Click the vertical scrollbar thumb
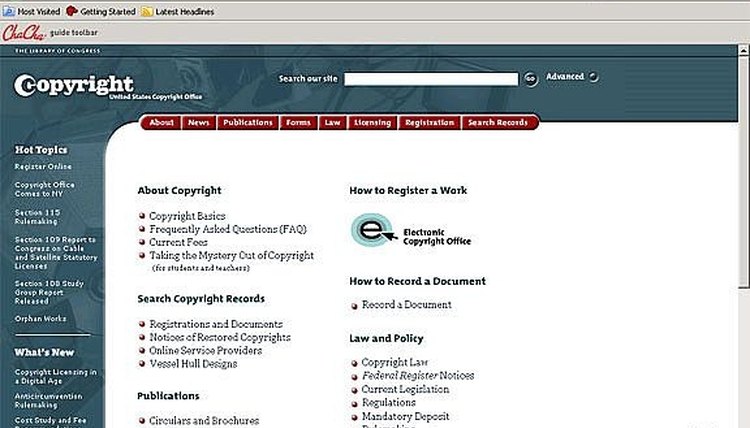This screenshot has height=428, width=750. pyautogui.click(x=743, y=172)
